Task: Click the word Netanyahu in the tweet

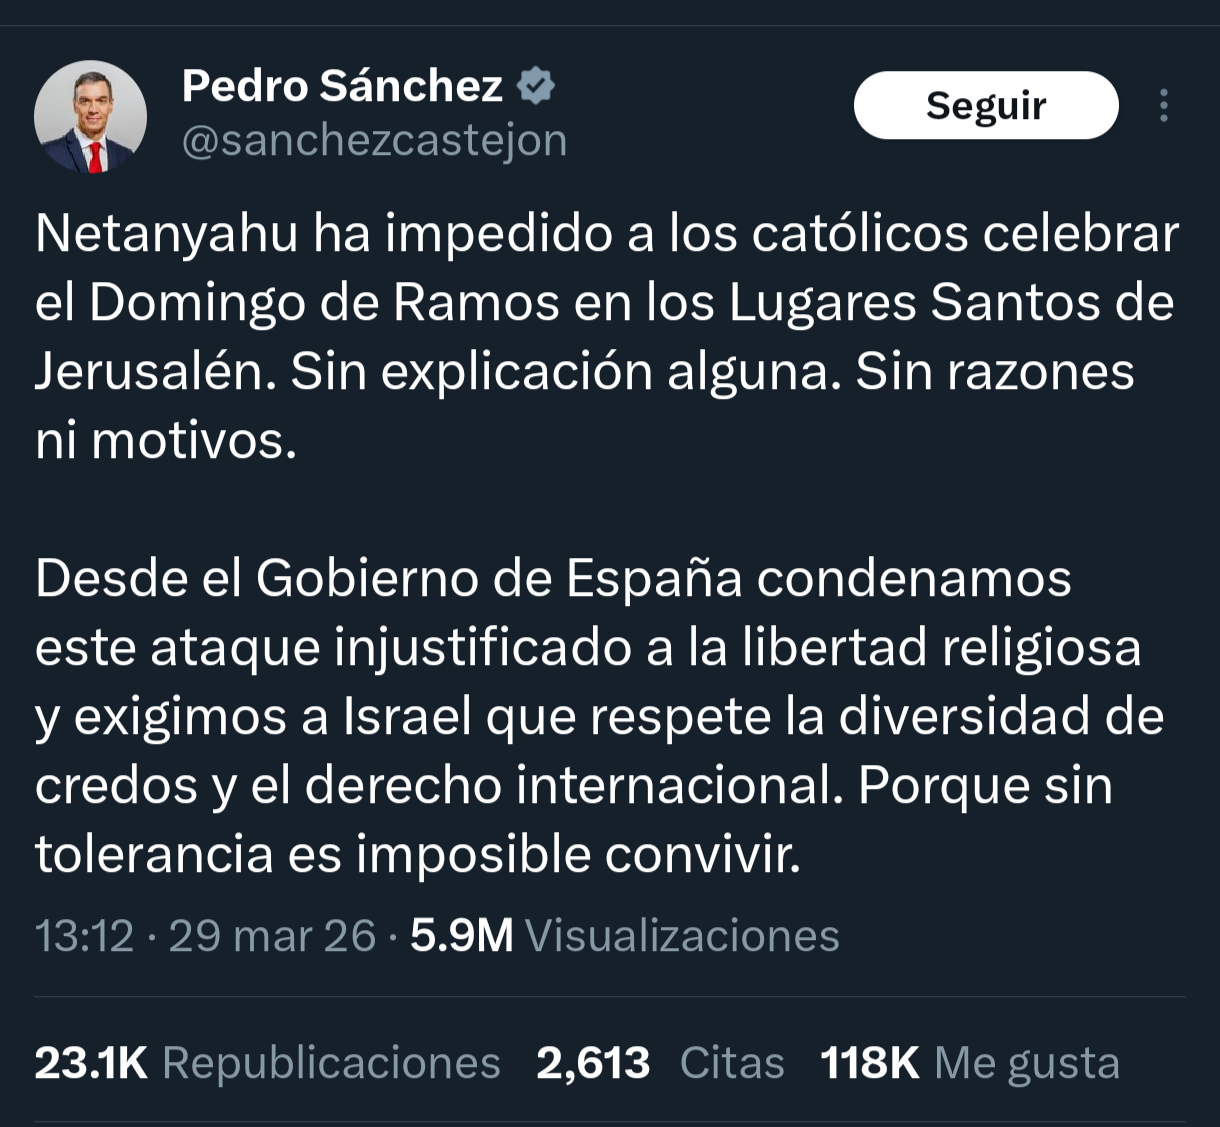Action: click(x=167, y=234)
